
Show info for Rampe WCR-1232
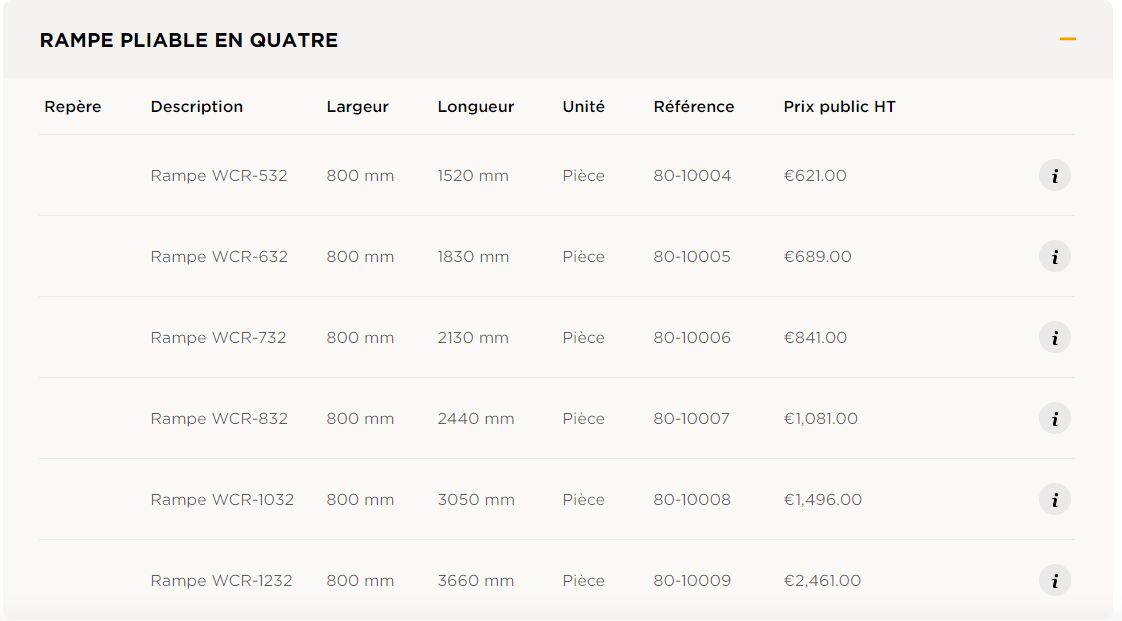click(x=1054, y=581)
